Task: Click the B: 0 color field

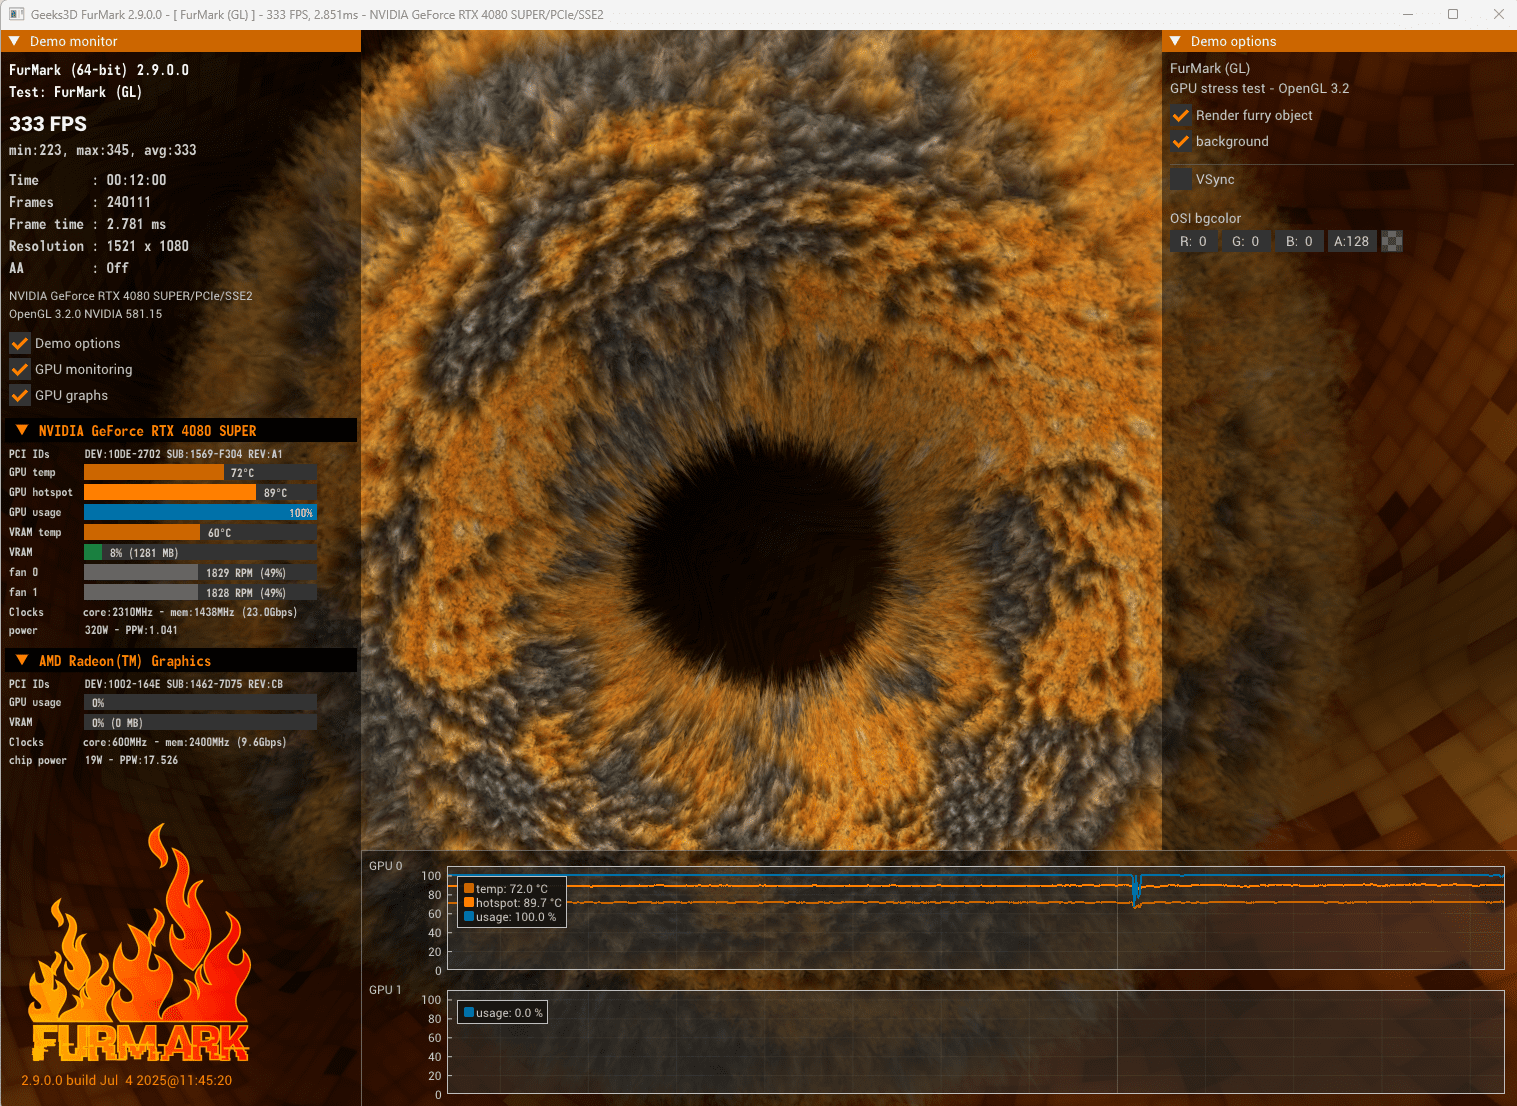Action: point(1300,241)
